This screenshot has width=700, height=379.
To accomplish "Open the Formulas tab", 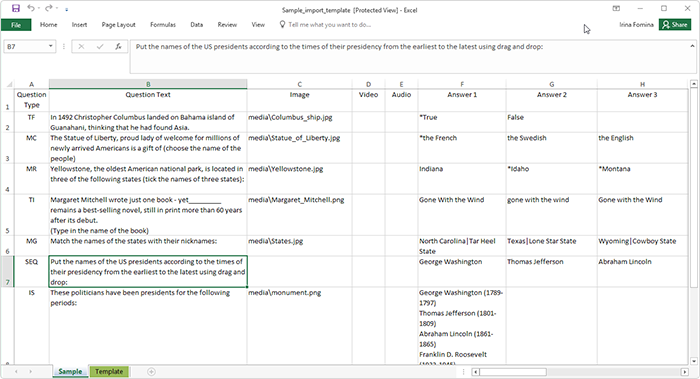I will tap(163, 25).
